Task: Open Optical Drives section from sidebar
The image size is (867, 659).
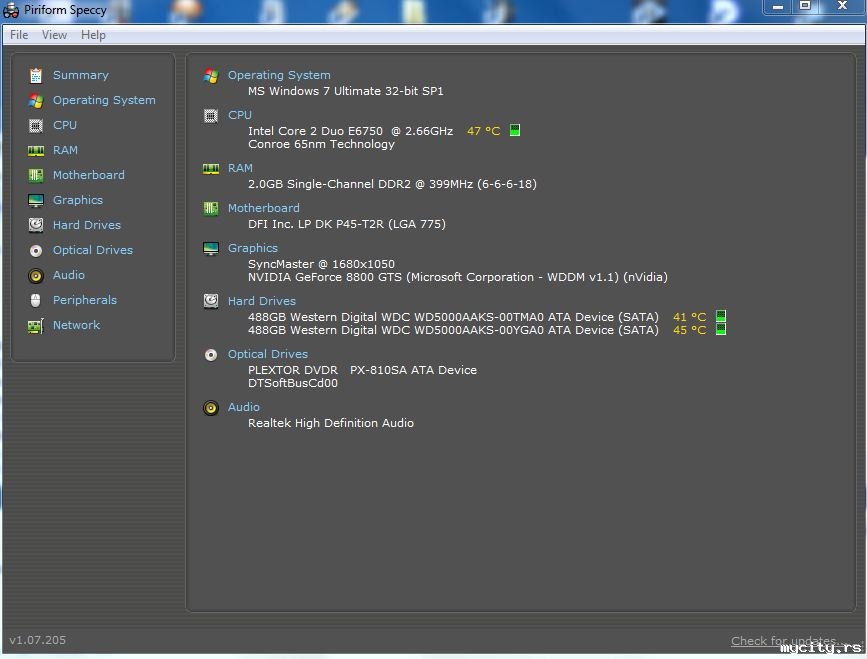Action: (x=93, y=250)
